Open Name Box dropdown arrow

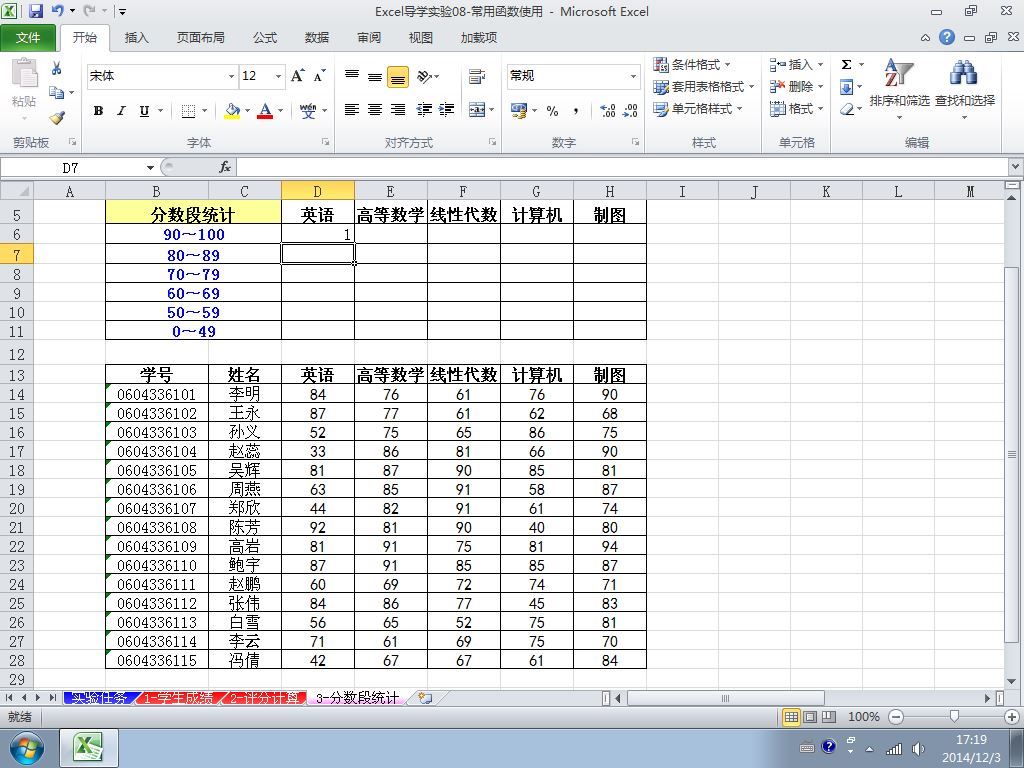coord(150,168)
